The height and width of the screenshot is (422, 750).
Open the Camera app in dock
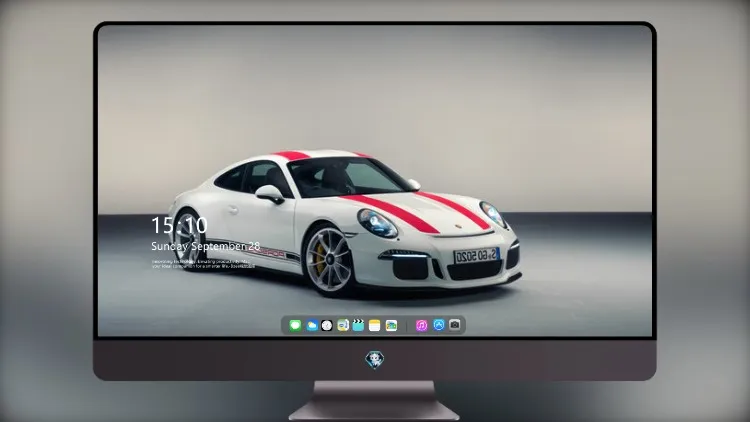[x=455, y=325]
